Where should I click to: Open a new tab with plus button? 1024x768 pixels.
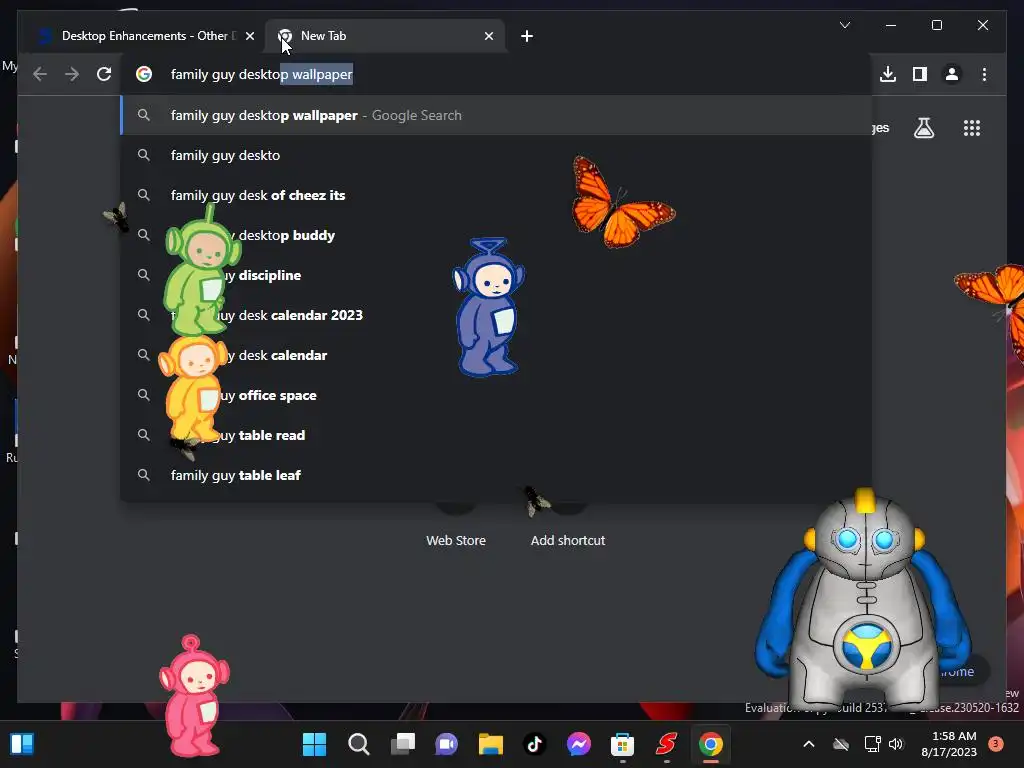[527, 36]
